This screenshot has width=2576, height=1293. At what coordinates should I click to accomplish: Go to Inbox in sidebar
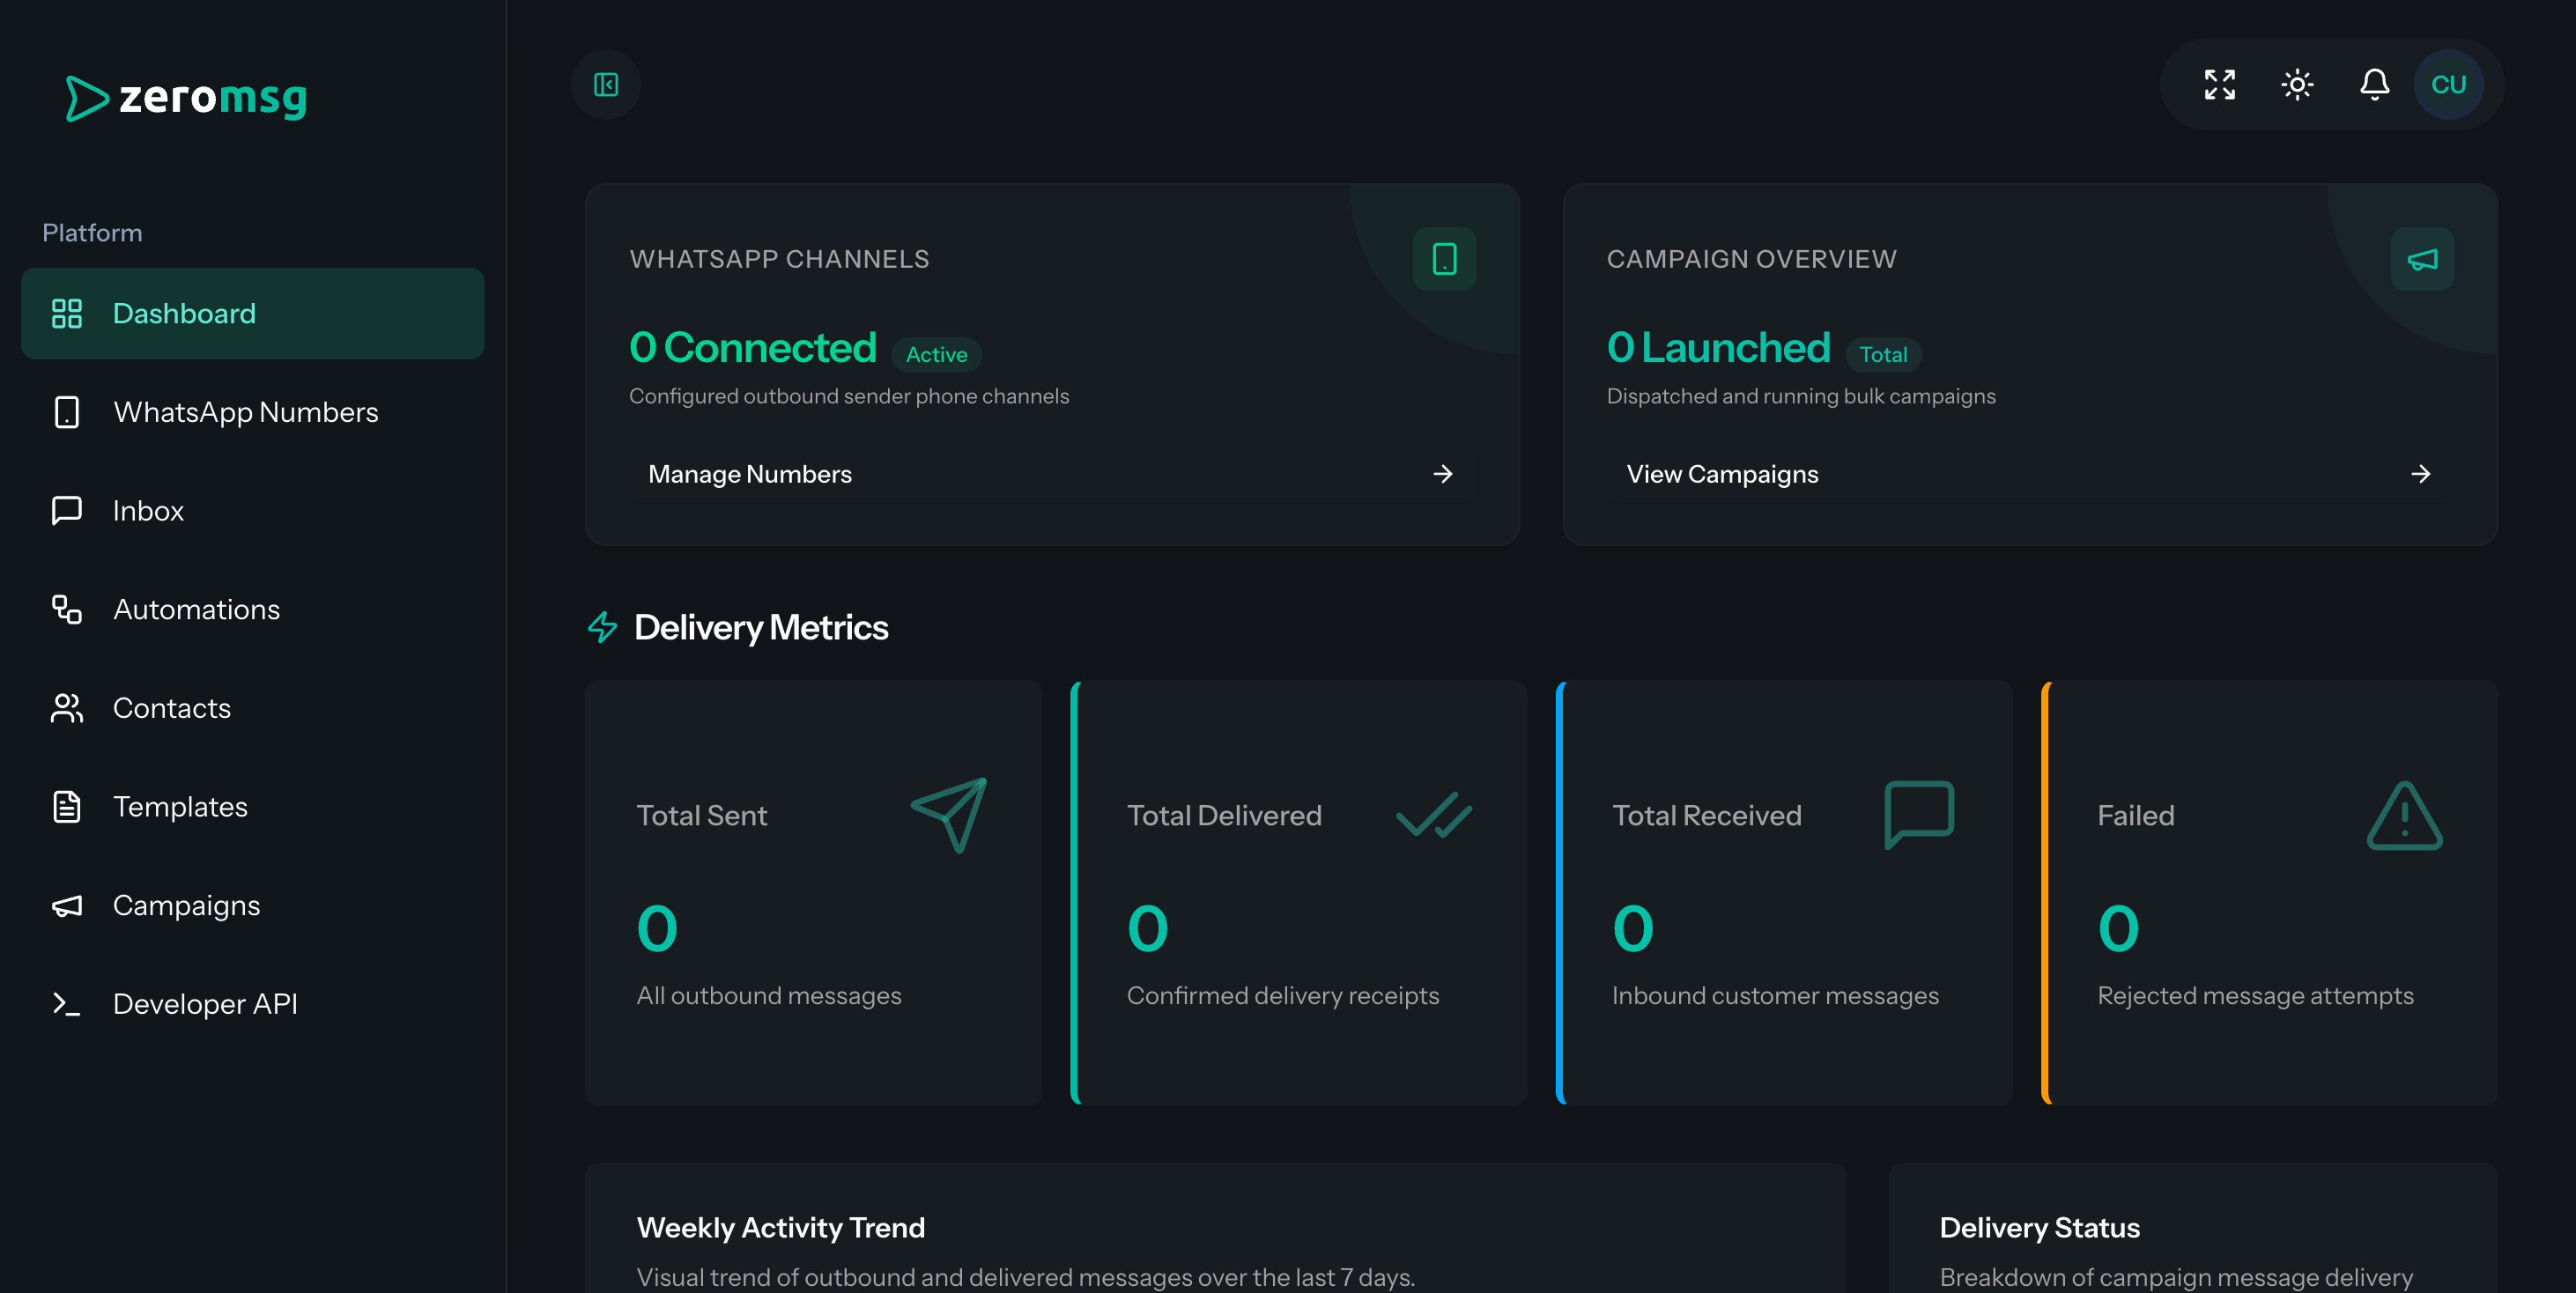tap(252, 511)
